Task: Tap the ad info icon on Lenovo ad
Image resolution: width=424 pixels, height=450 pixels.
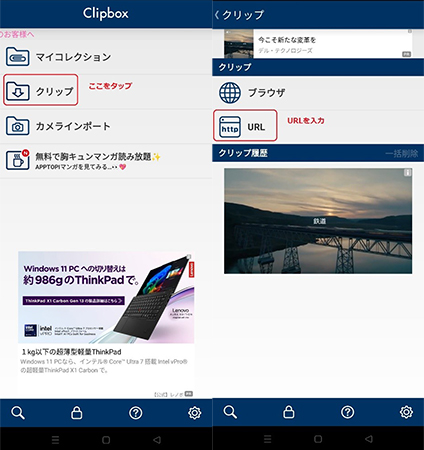Action: point(189,257)
